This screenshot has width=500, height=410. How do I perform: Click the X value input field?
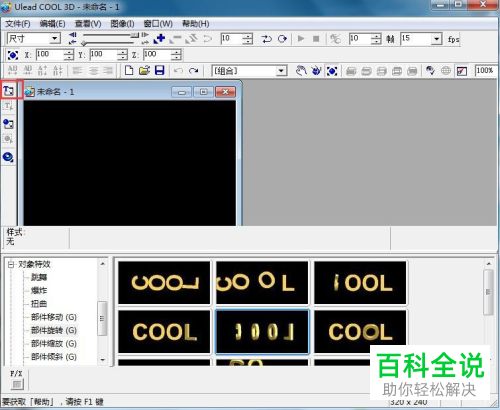tap(49, 55)
